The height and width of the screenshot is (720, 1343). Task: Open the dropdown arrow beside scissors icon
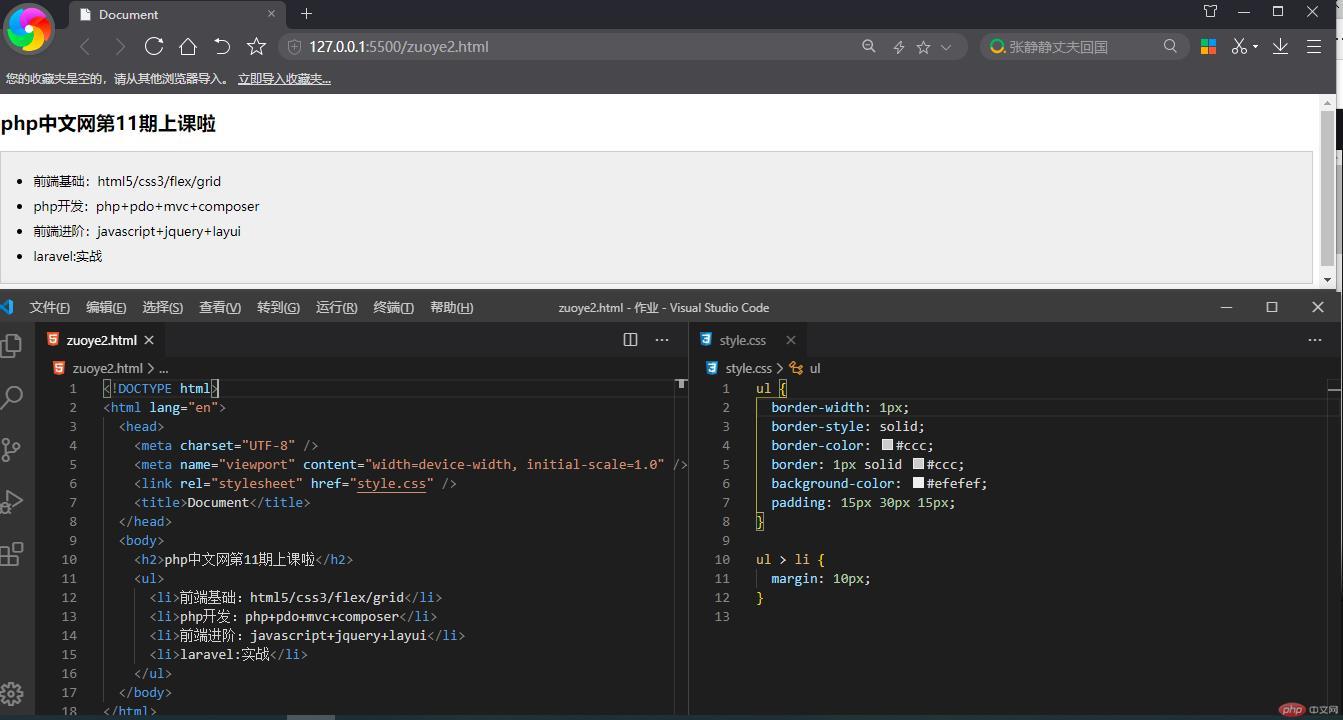click(1255, 47)
